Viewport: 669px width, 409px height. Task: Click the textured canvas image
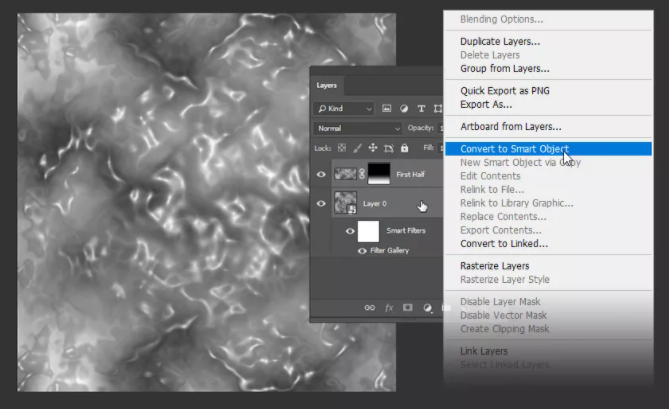[x=207, y=202]
